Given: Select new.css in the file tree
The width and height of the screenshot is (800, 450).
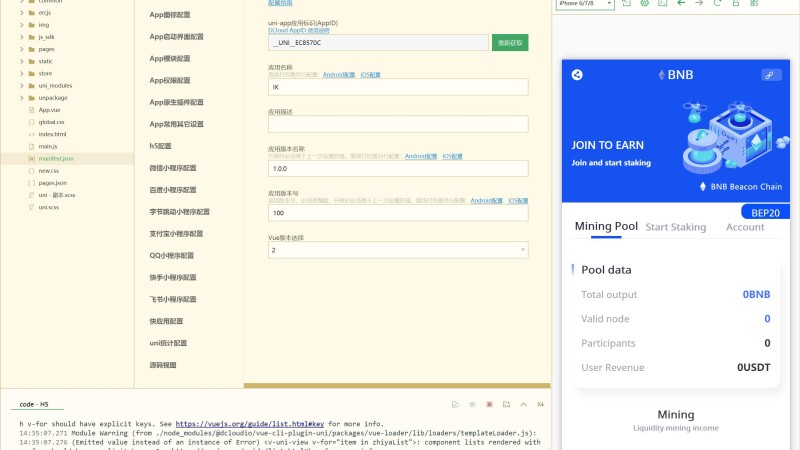Looking at the screenshot, I should point(48,171).
